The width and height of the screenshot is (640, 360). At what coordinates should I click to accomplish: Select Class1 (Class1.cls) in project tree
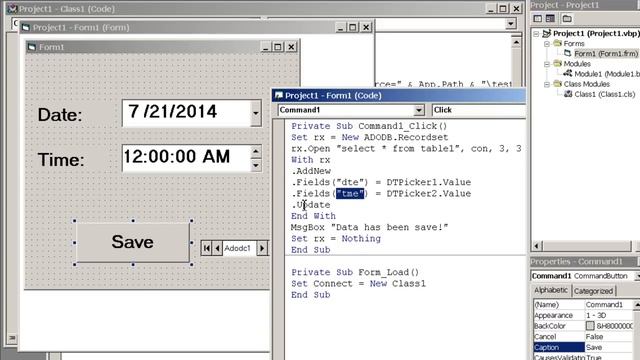[604, 94]
